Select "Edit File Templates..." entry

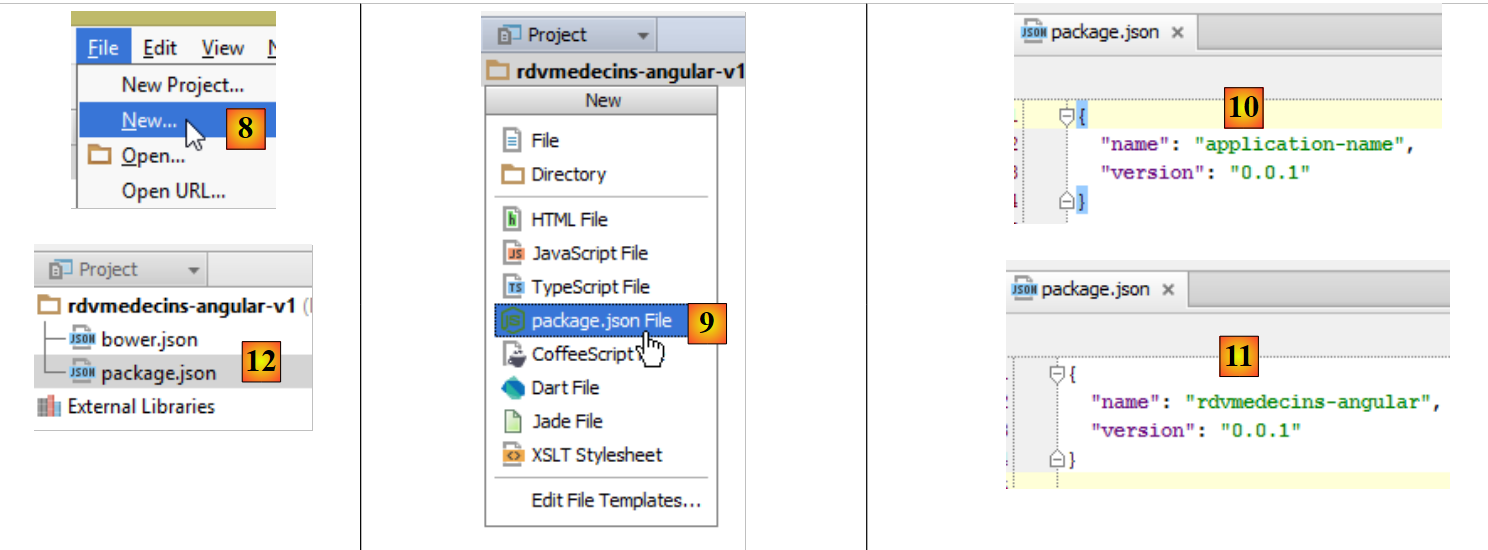(x=616, y=501)
